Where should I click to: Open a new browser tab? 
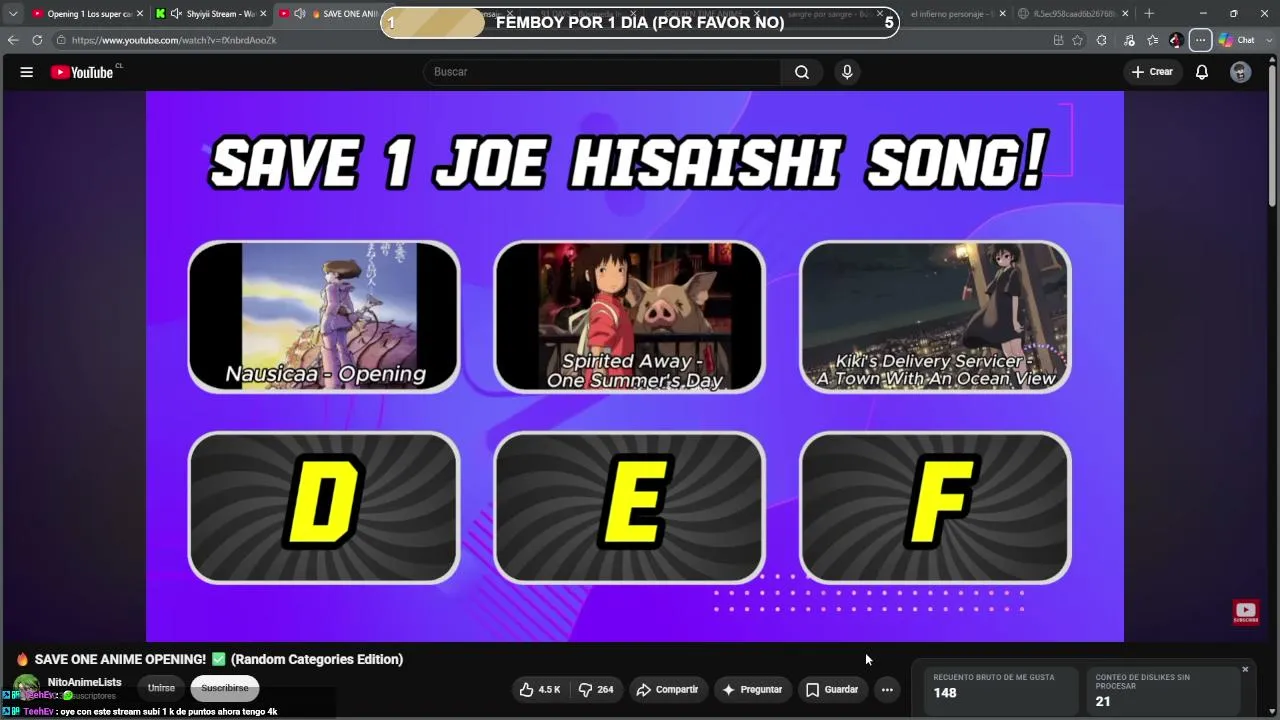coord(1149,13)
